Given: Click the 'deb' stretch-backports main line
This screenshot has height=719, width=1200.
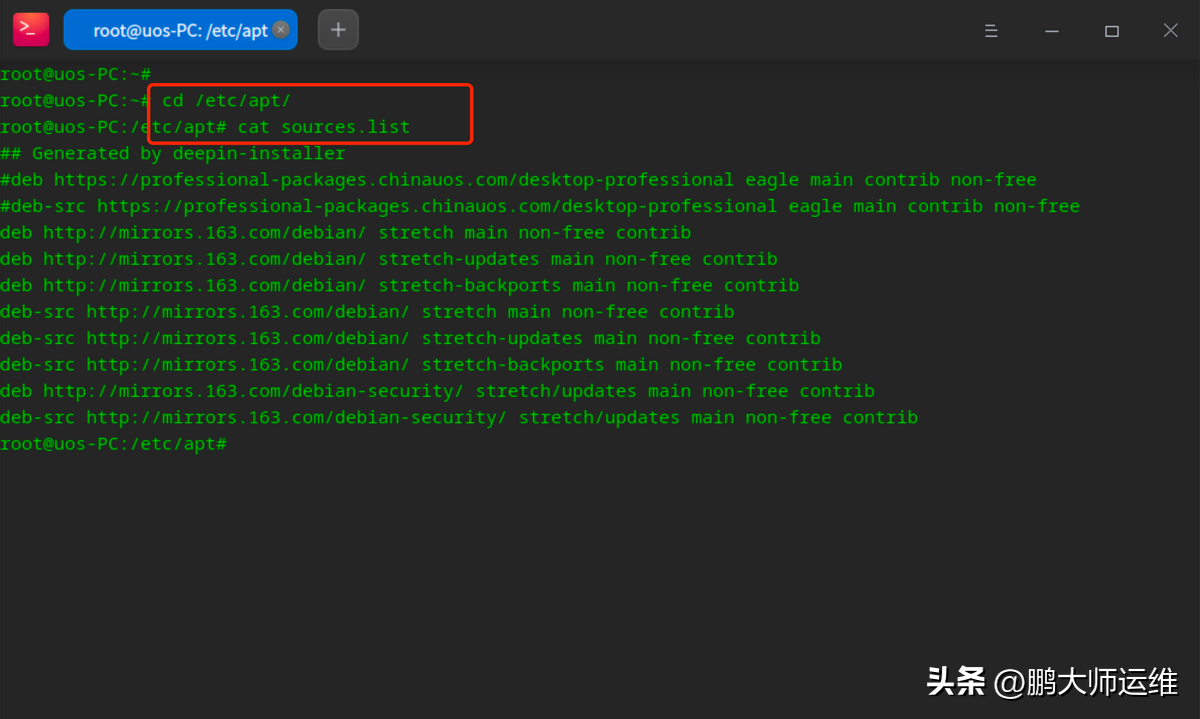Looking at the screenshot, I should point(400,285).
